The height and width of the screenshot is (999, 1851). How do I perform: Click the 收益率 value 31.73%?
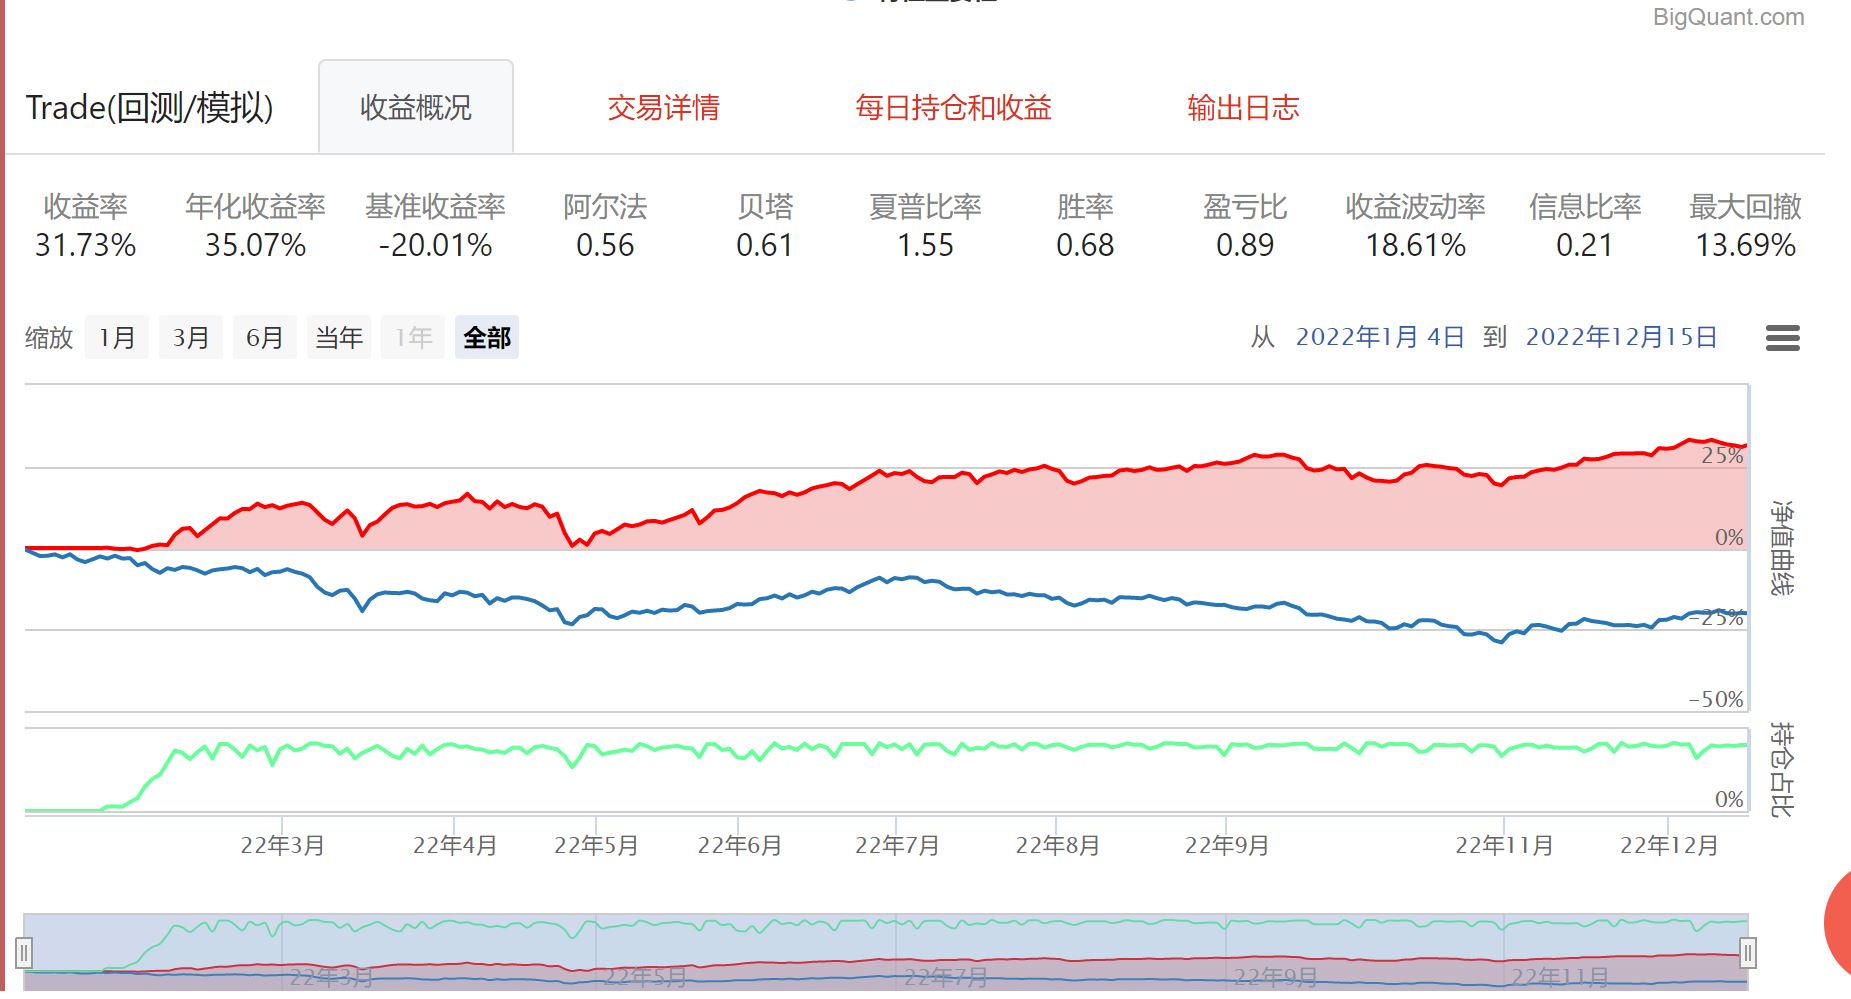tap(86, 245)
